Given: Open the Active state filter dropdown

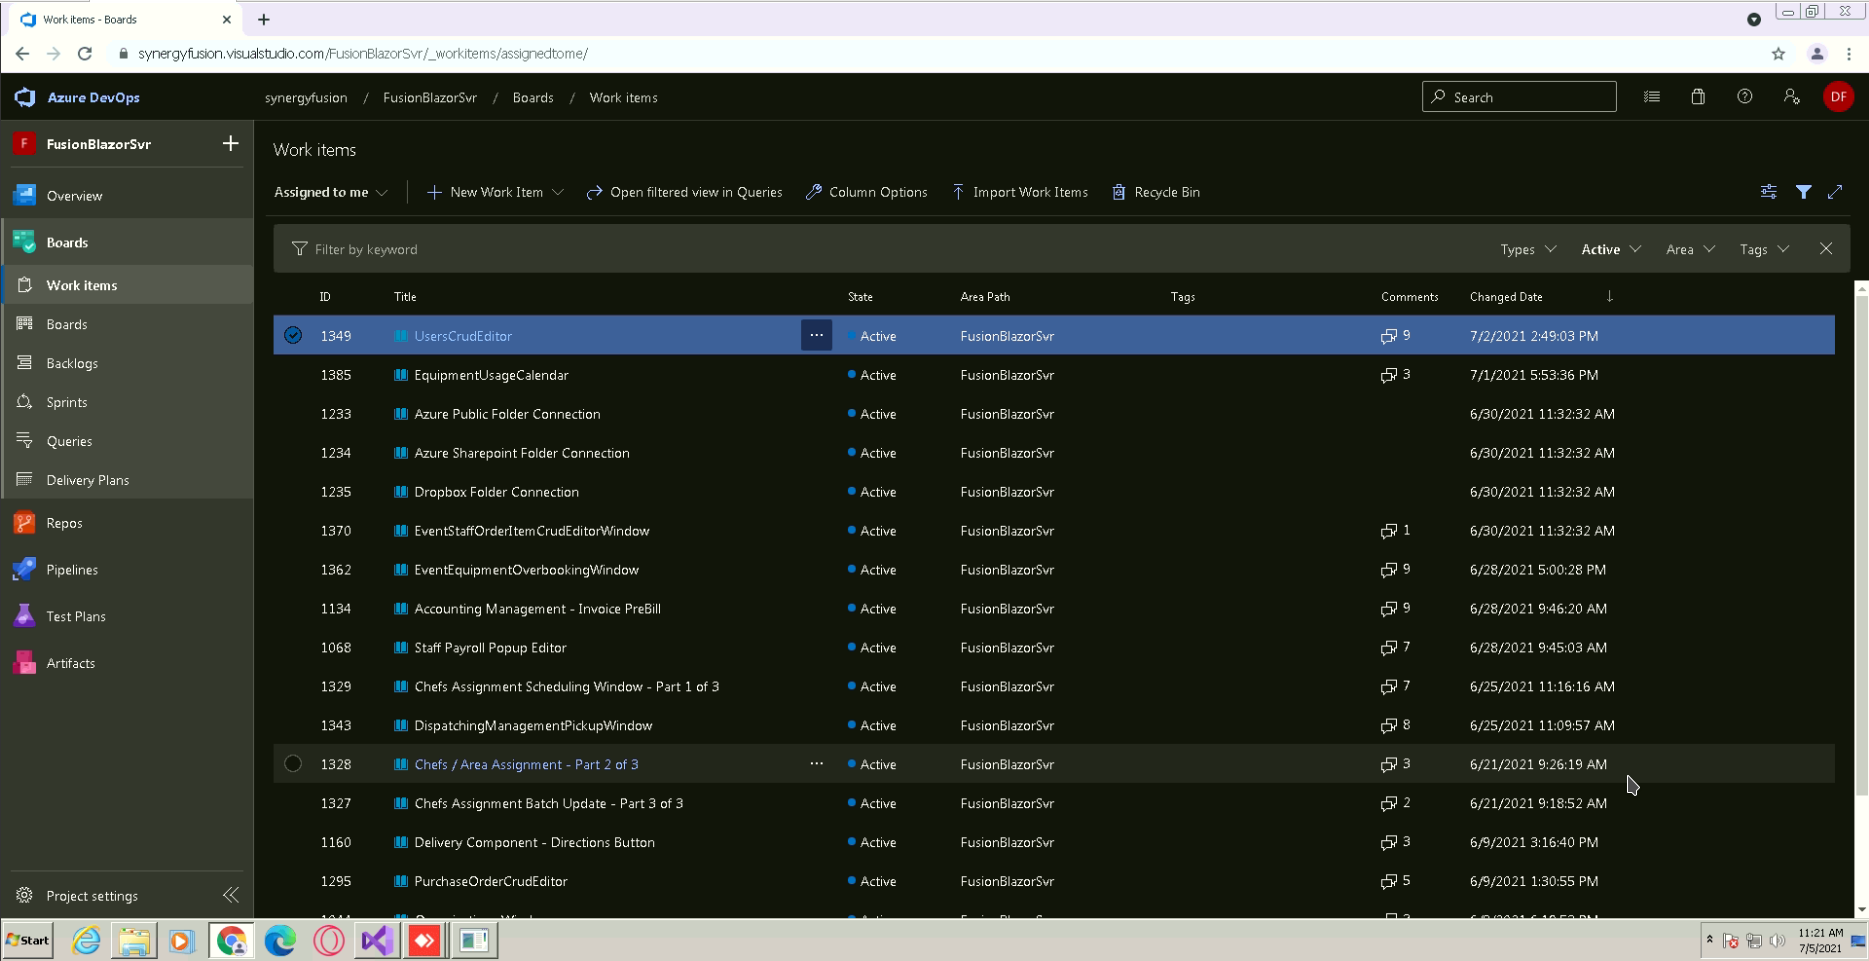Looking at the screenshot, I should pos(1611,250).
